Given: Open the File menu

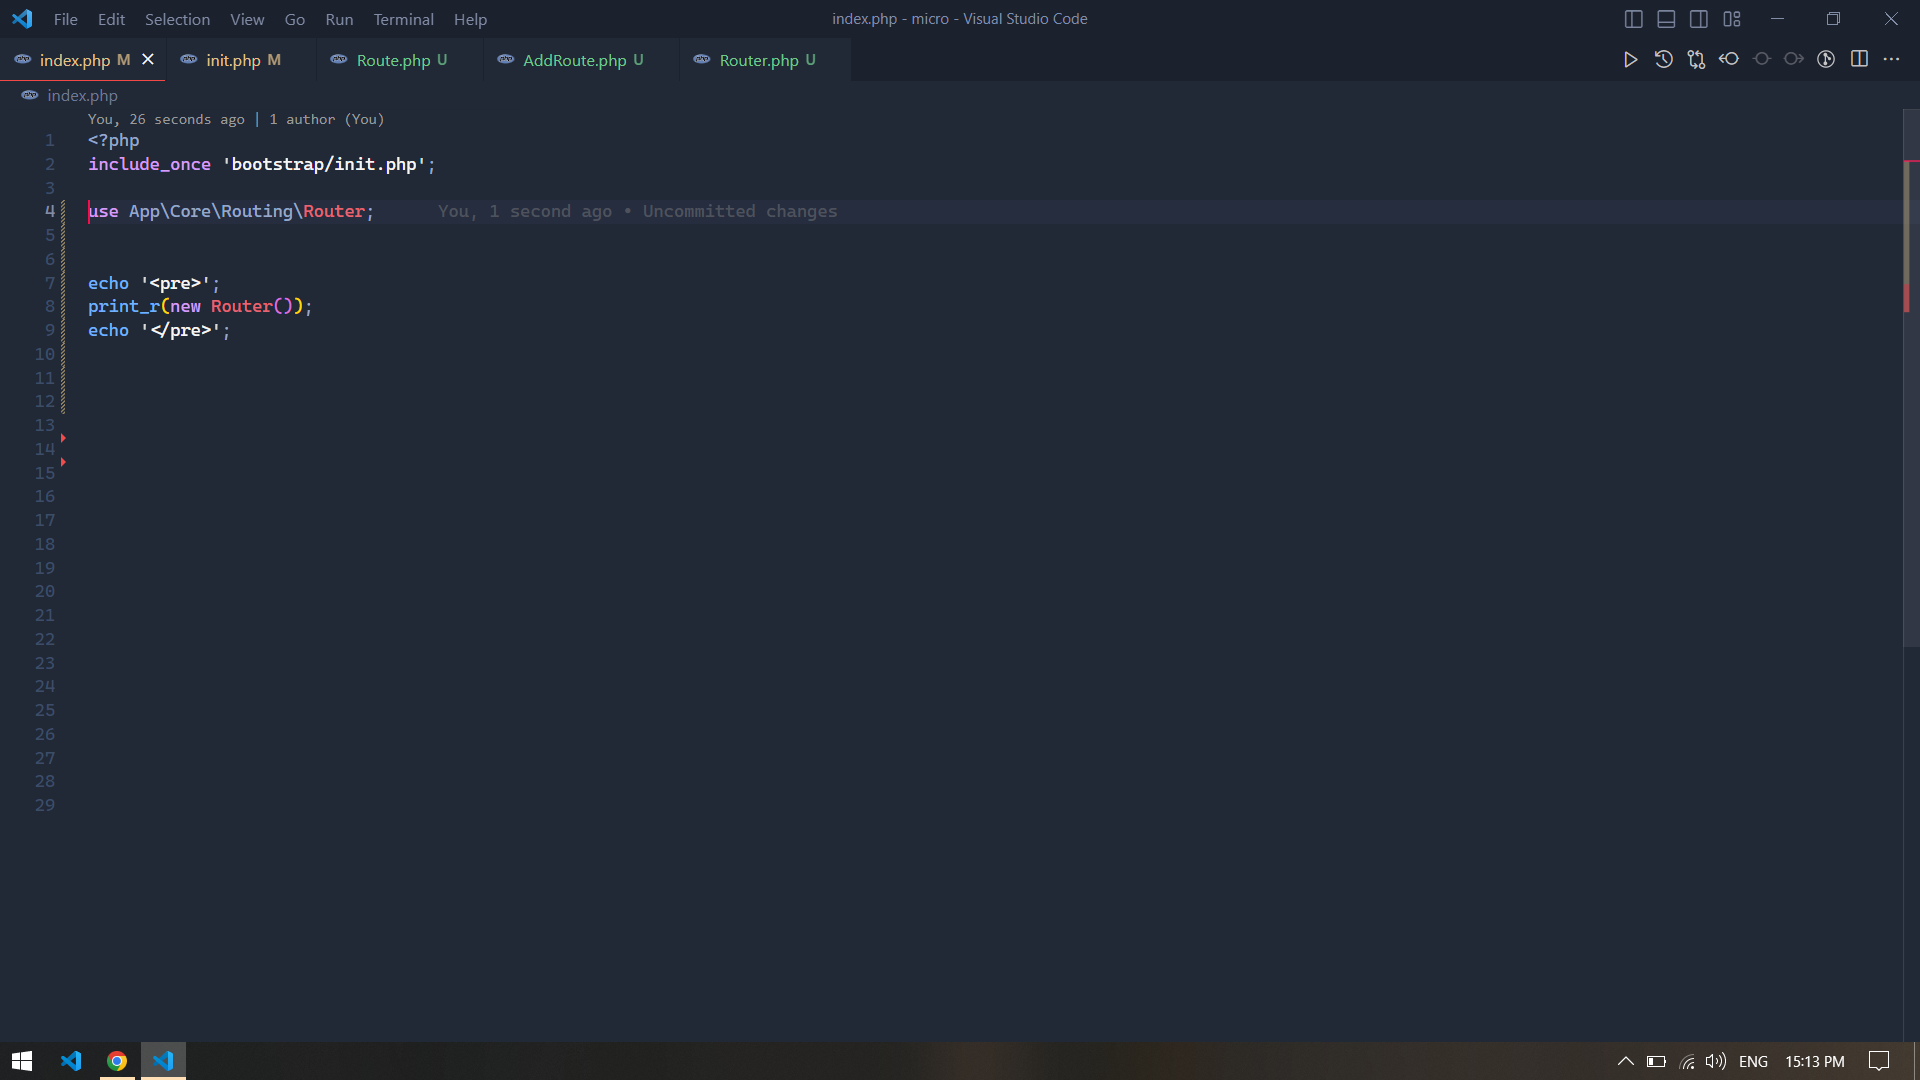Looking at the screenshot, I should (x=66, y=19).
